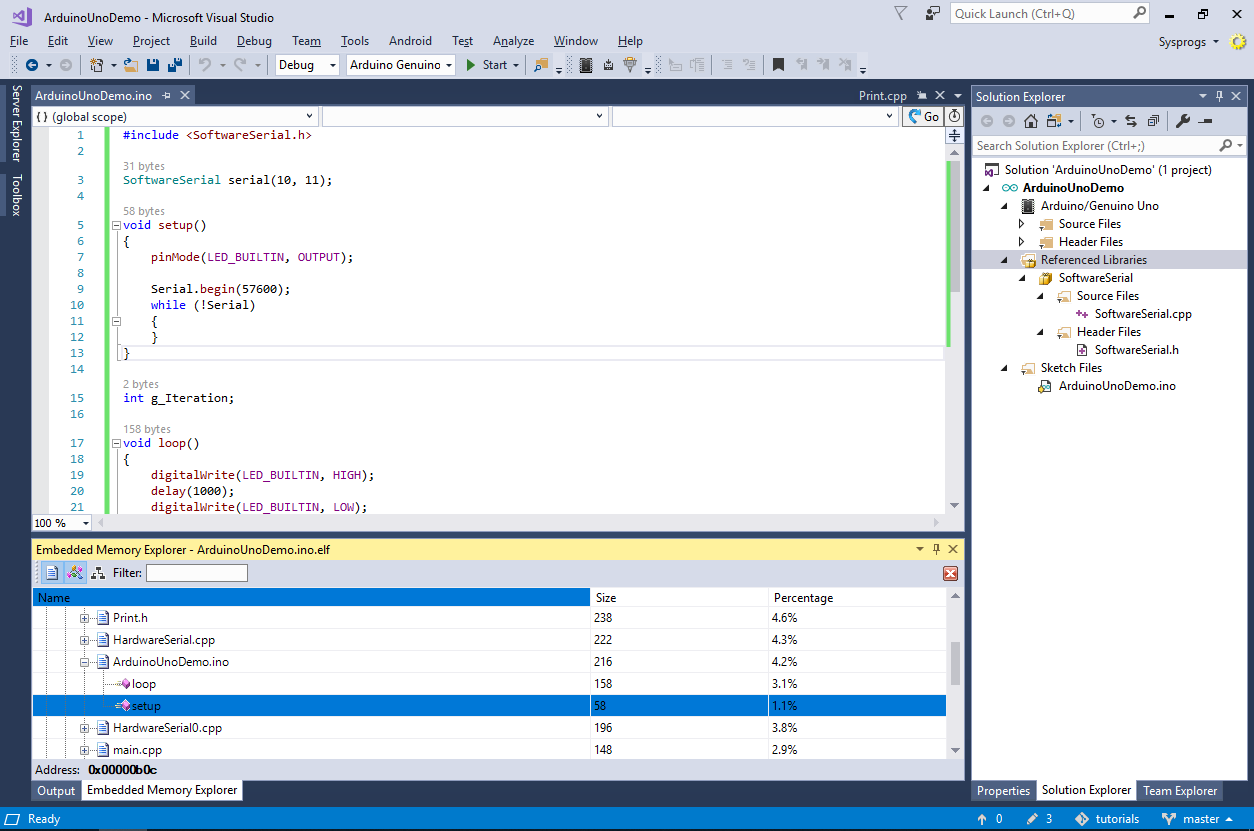Image resolution: width=1254 pixels, height=831 pixels.
Task: Toggle the pin on the Solution Explorer panel
Action: click(x=1219, y=97)
